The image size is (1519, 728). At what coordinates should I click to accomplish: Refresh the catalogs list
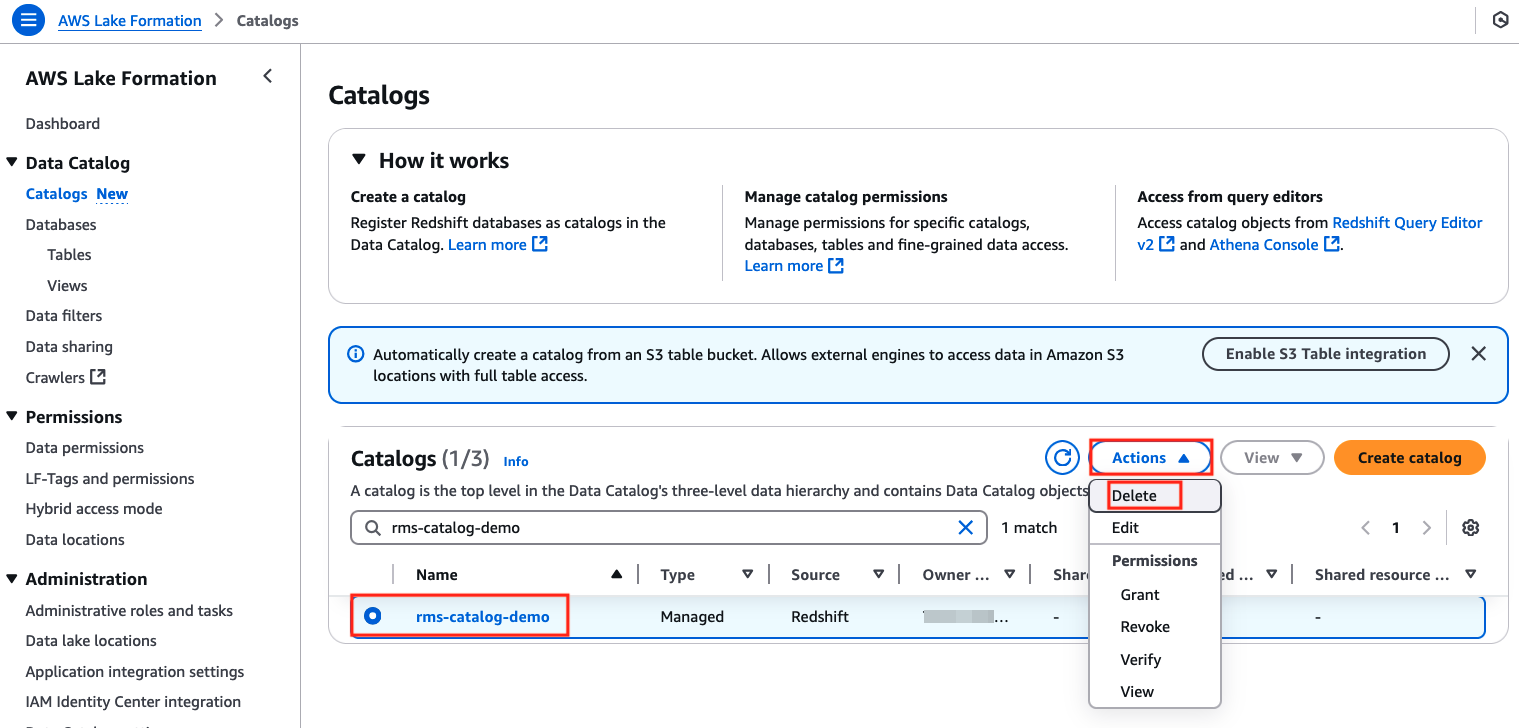point(1061,458)
